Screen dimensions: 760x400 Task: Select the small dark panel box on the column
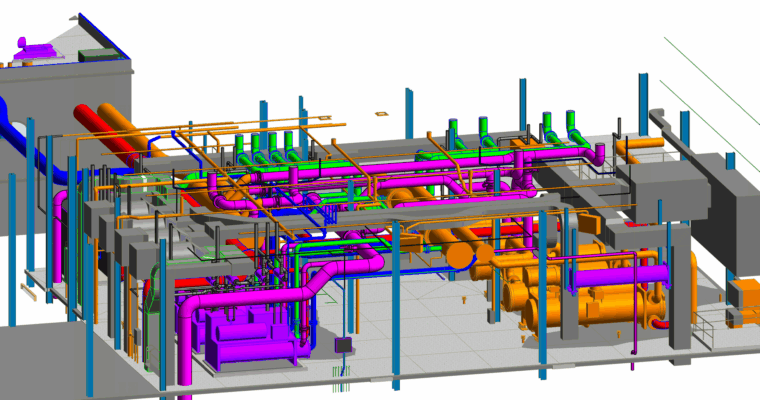343,345
